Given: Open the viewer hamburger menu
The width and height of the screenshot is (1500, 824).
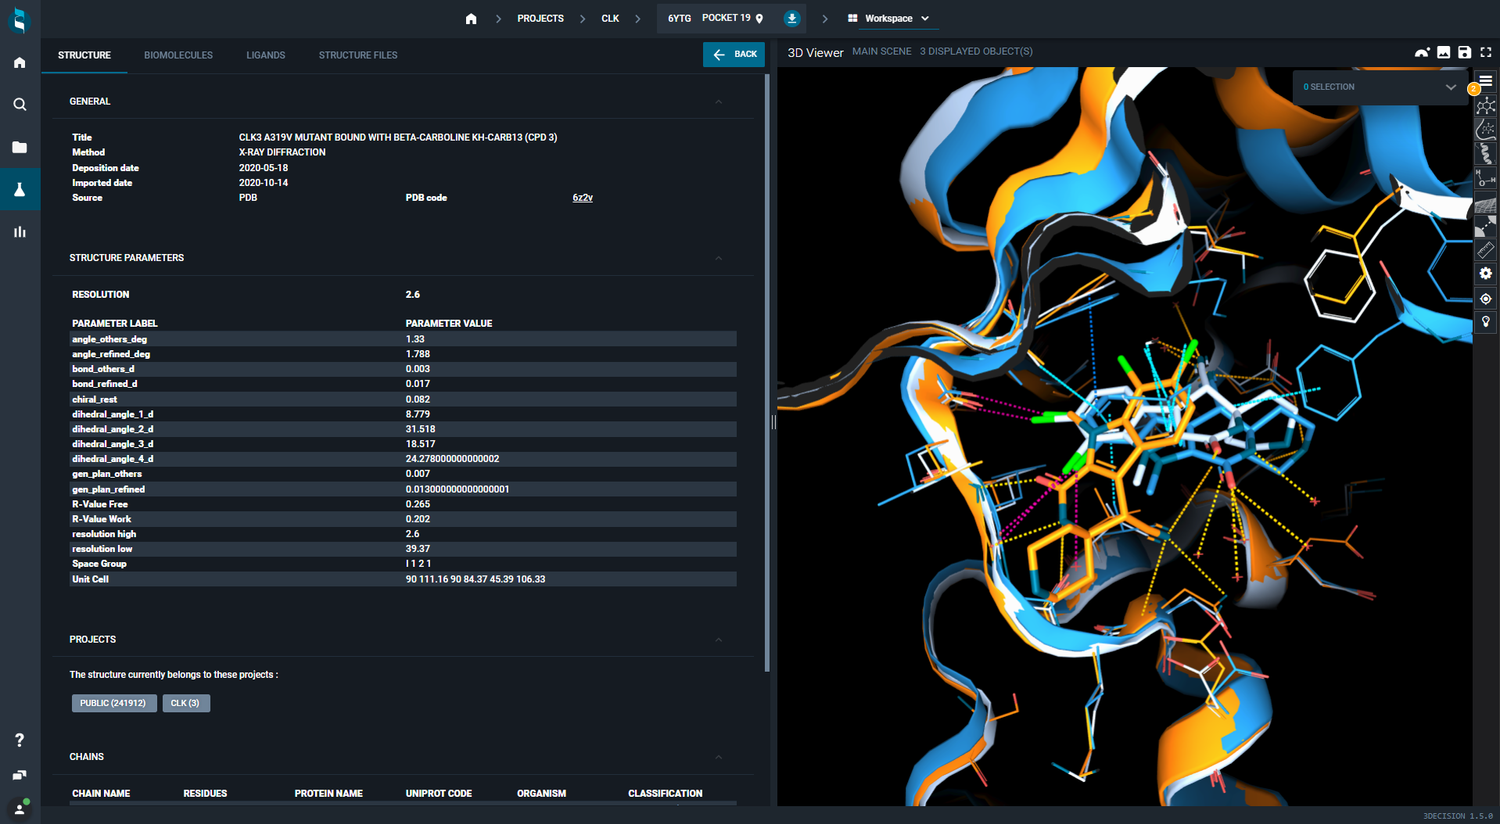Looking at the screenshot, I should (1486, 81).
